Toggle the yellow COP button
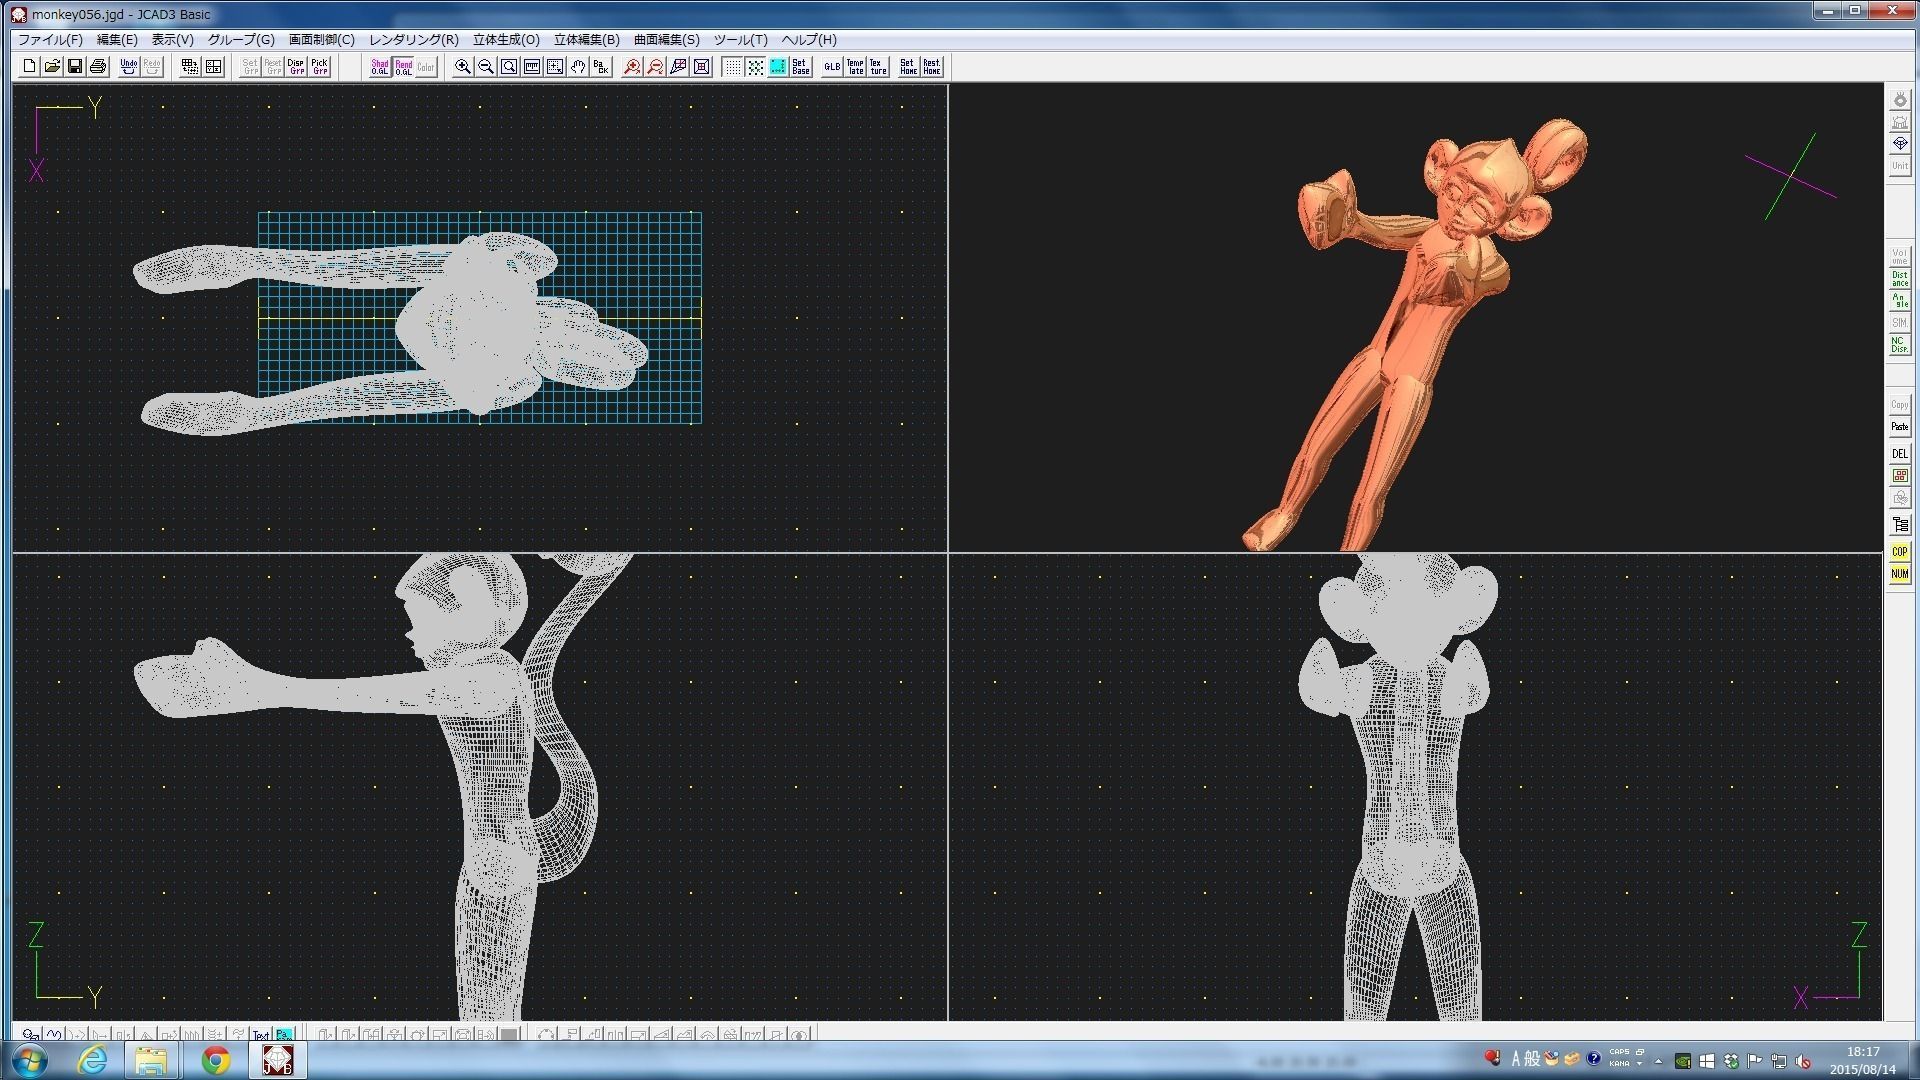The height and width of the screenshot is (1080, 1920). click(x=1899, y=552)
